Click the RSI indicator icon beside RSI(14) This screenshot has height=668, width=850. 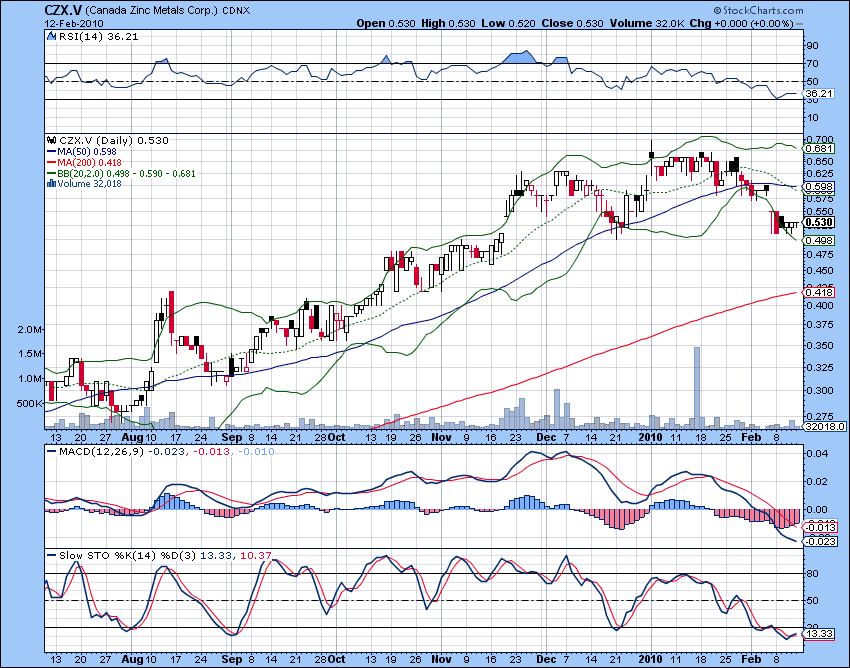click(x=51, y=36)
